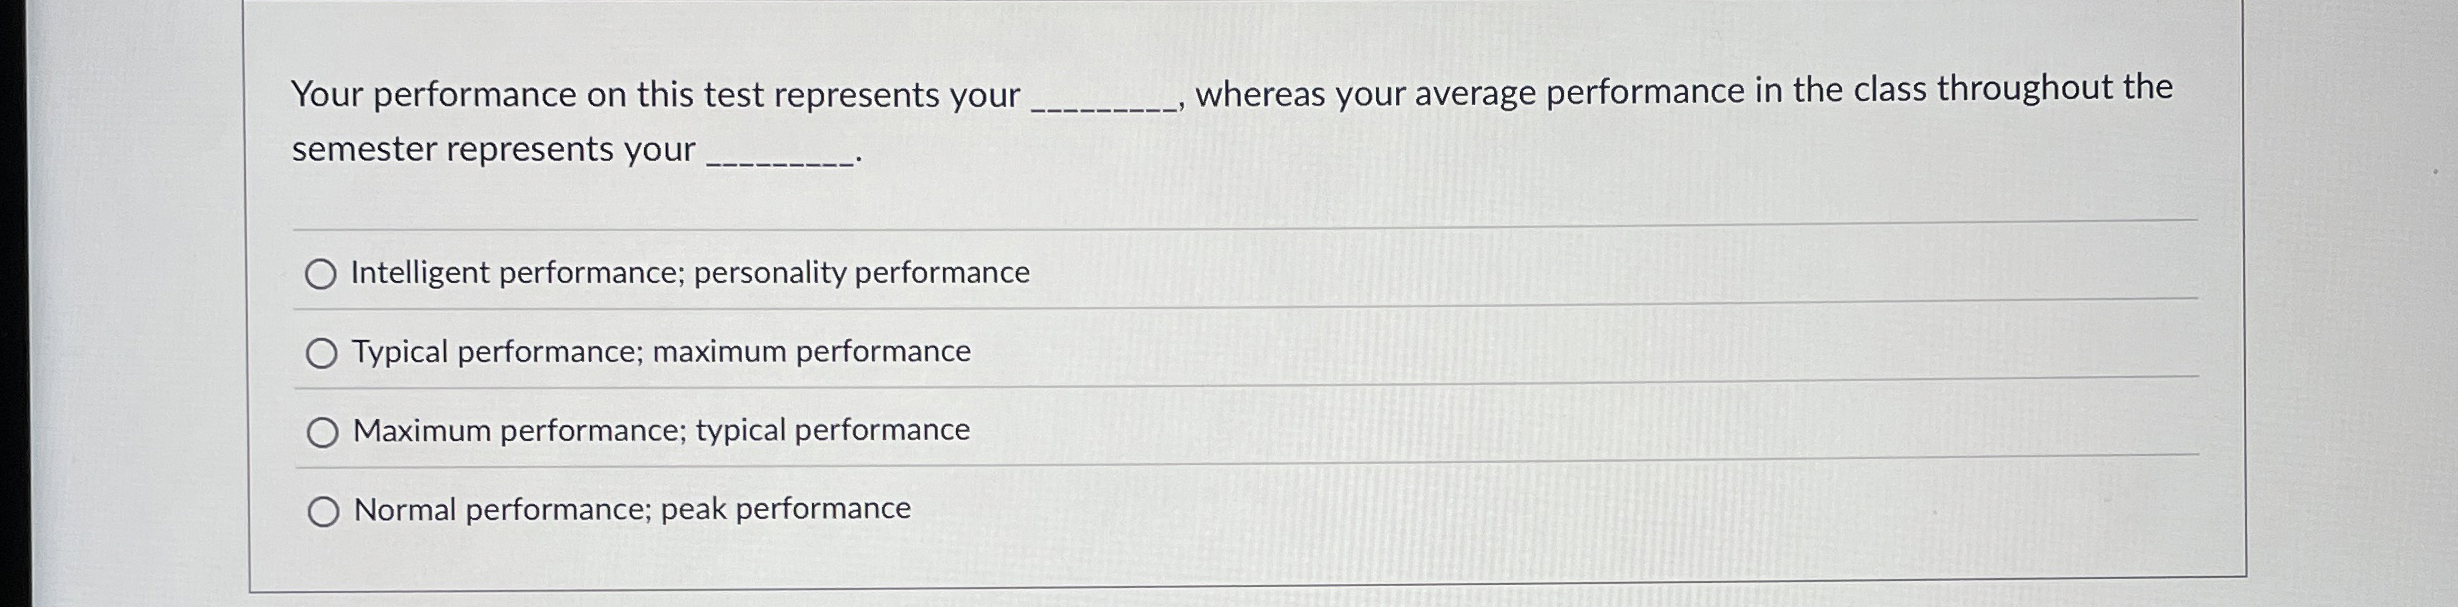Click the answer text Maximum performance; typical performance
The image size is (2458, 607).
pyautogui.click(x=659, y=430)
